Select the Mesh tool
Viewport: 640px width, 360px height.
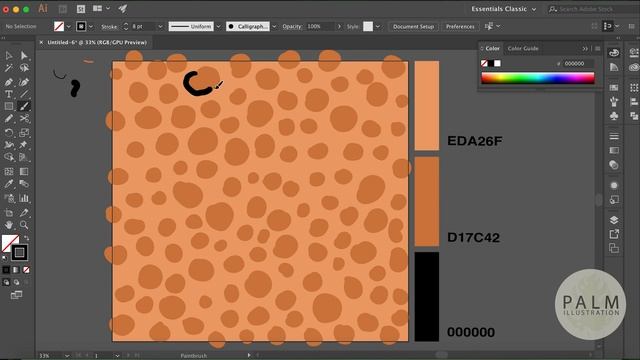coord(9,171)
